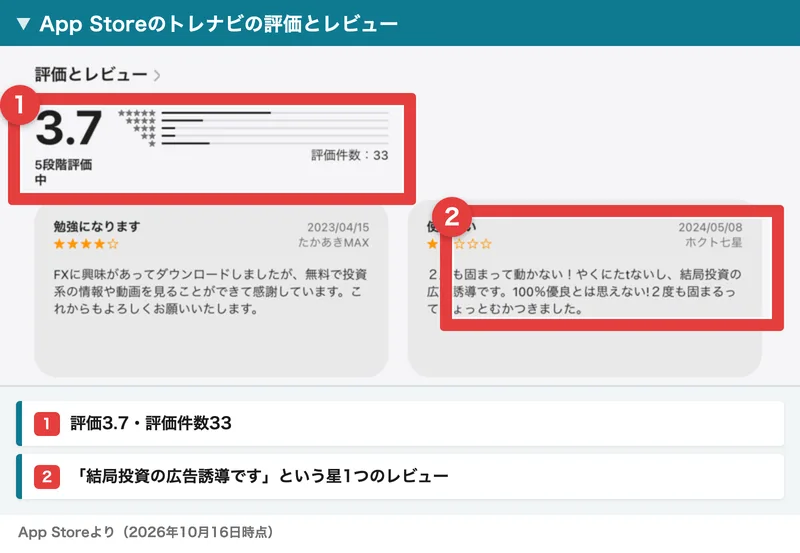Click the 評価件数：33 count text

click(350, 155)
